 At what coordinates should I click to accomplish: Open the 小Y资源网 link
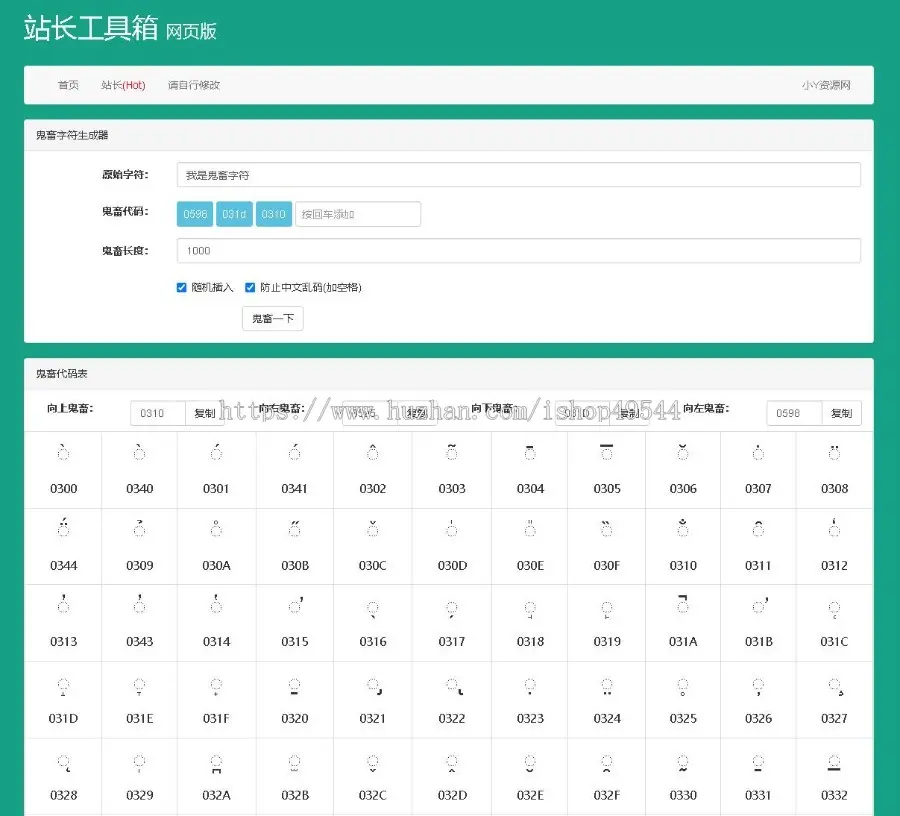826,85
